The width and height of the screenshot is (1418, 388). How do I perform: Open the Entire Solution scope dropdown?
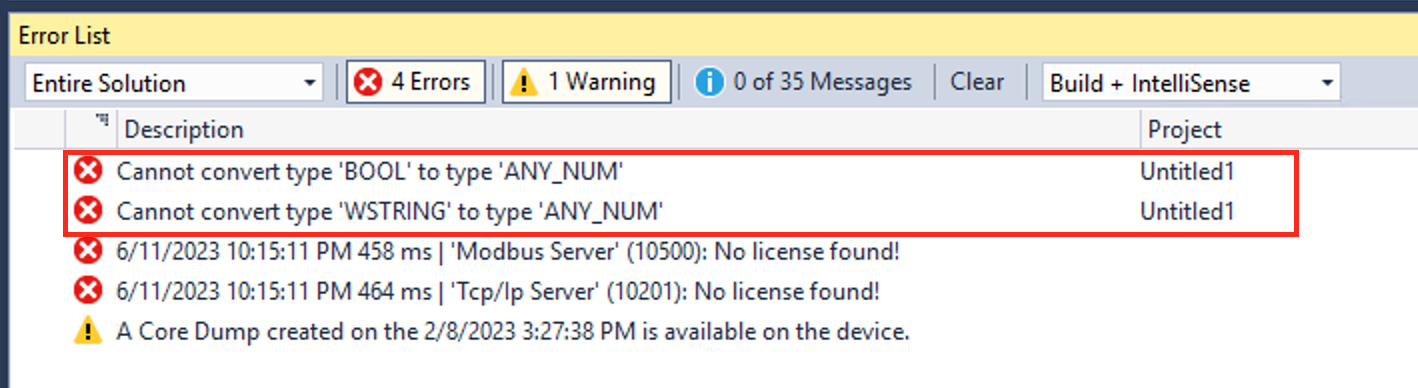pos(173,83)
